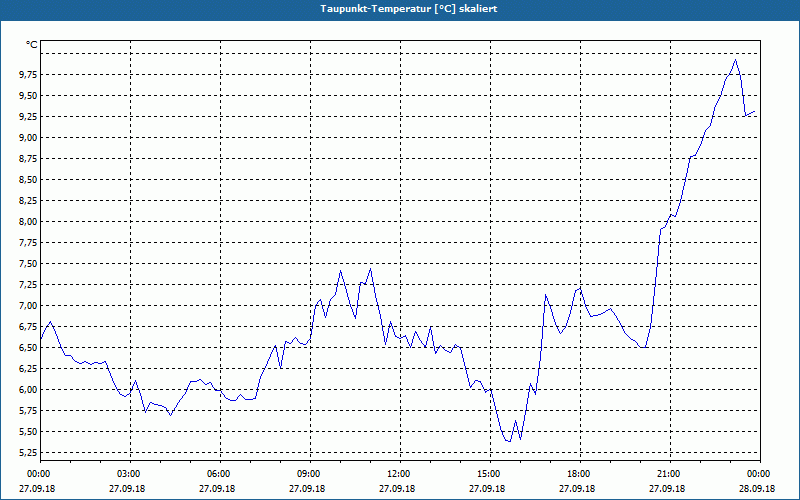
Task: Click the '27.09.18' date beneath '12:00'
Action: click(397, 488)
